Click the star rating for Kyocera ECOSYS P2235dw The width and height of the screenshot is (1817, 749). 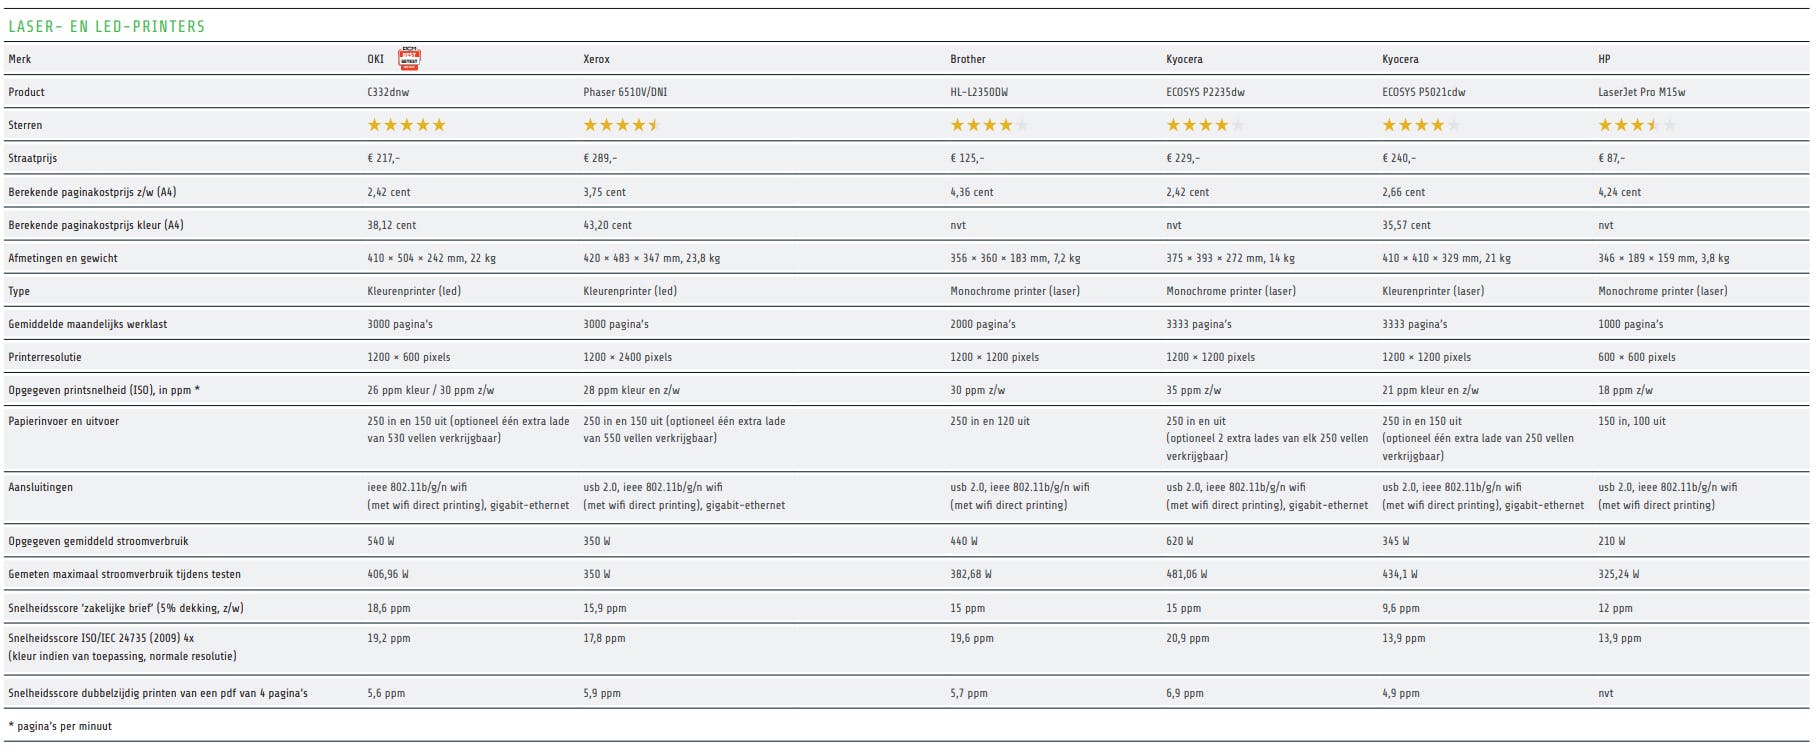pyautogui.click(x=1205, y=125)
